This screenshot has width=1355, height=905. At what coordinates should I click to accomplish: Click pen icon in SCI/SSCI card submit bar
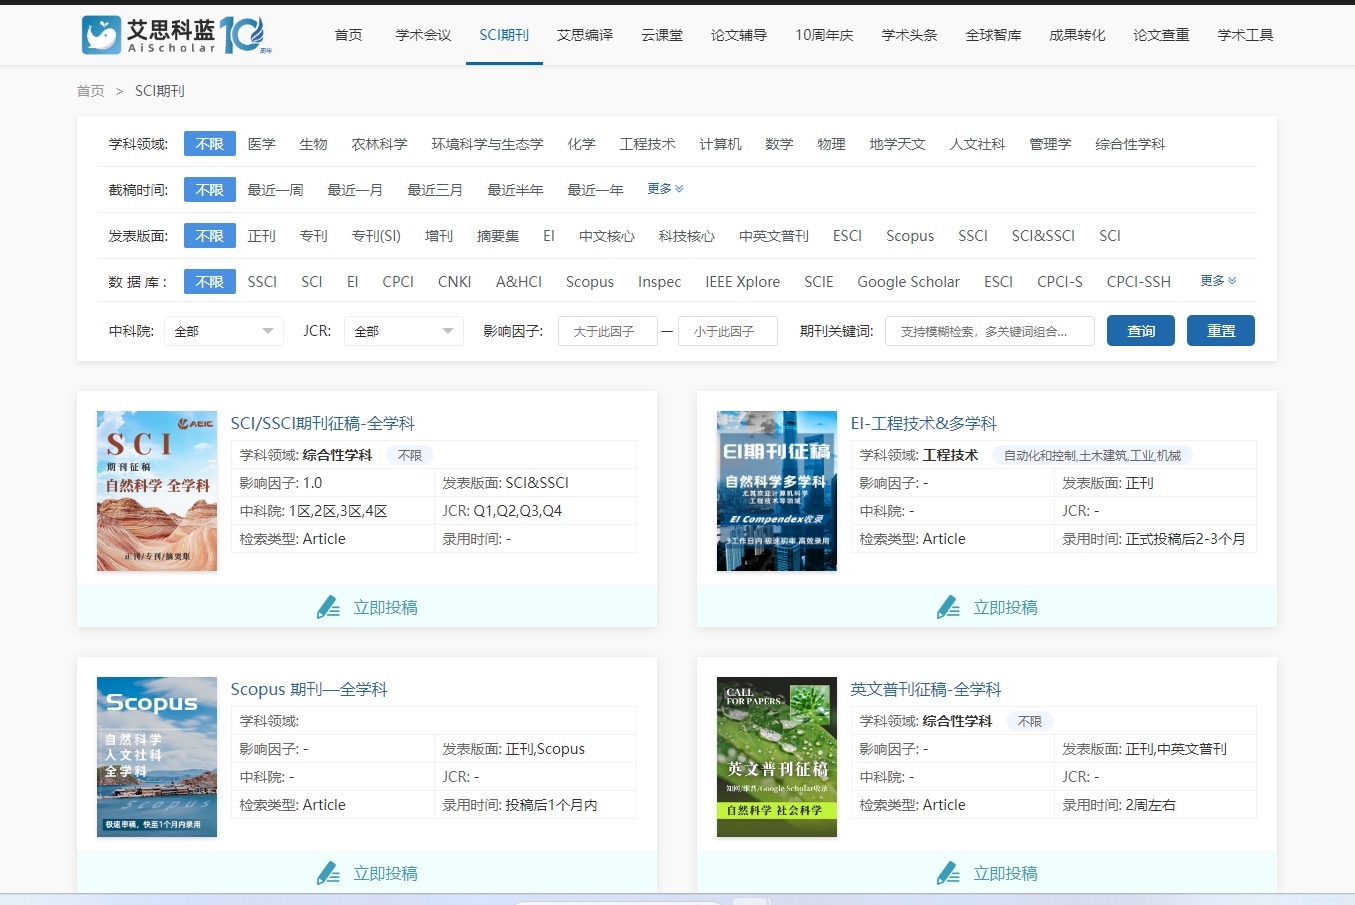click(x=328, y=607)
